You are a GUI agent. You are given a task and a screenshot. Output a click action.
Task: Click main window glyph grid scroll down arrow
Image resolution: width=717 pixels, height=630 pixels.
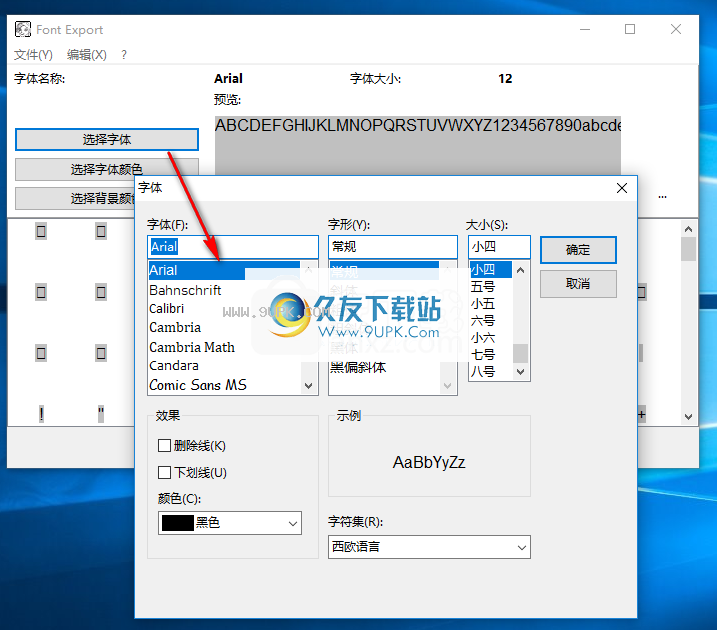[689, 416]
